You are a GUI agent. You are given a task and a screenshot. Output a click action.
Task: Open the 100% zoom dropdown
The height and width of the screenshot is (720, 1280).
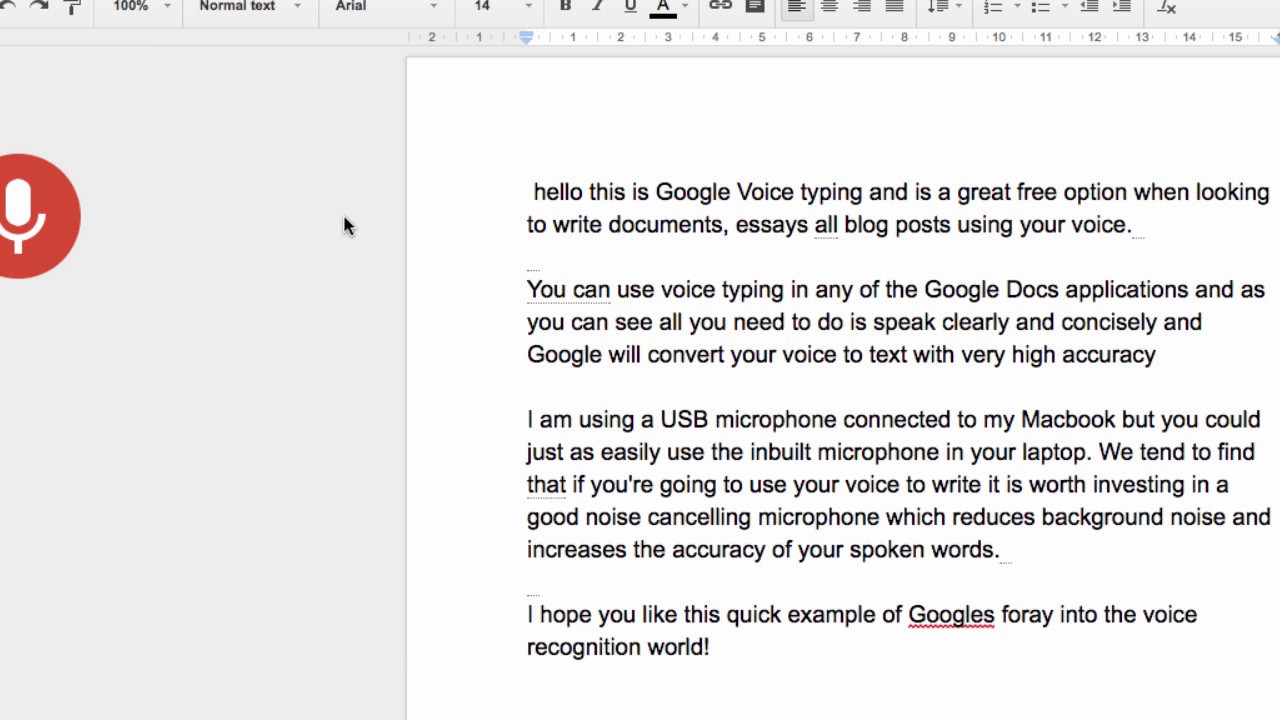pyautogui.click(x=141, y=6)
